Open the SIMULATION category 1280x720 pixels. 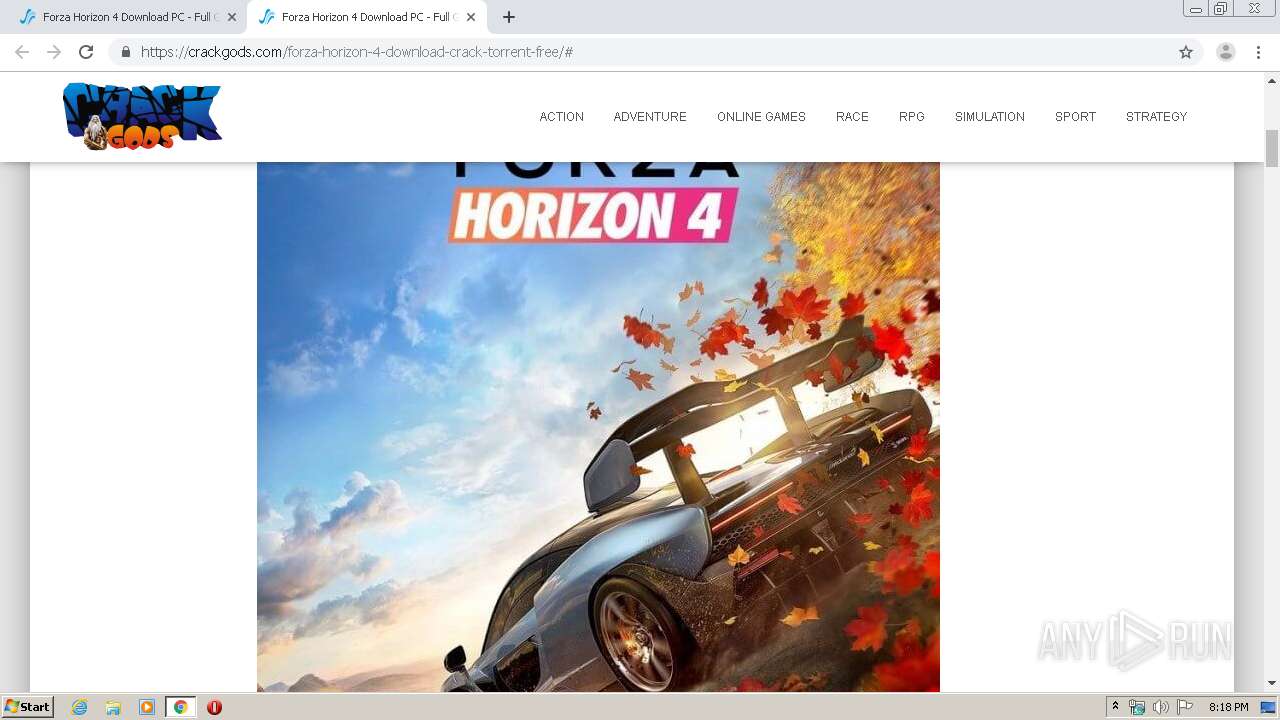(990, 117)
